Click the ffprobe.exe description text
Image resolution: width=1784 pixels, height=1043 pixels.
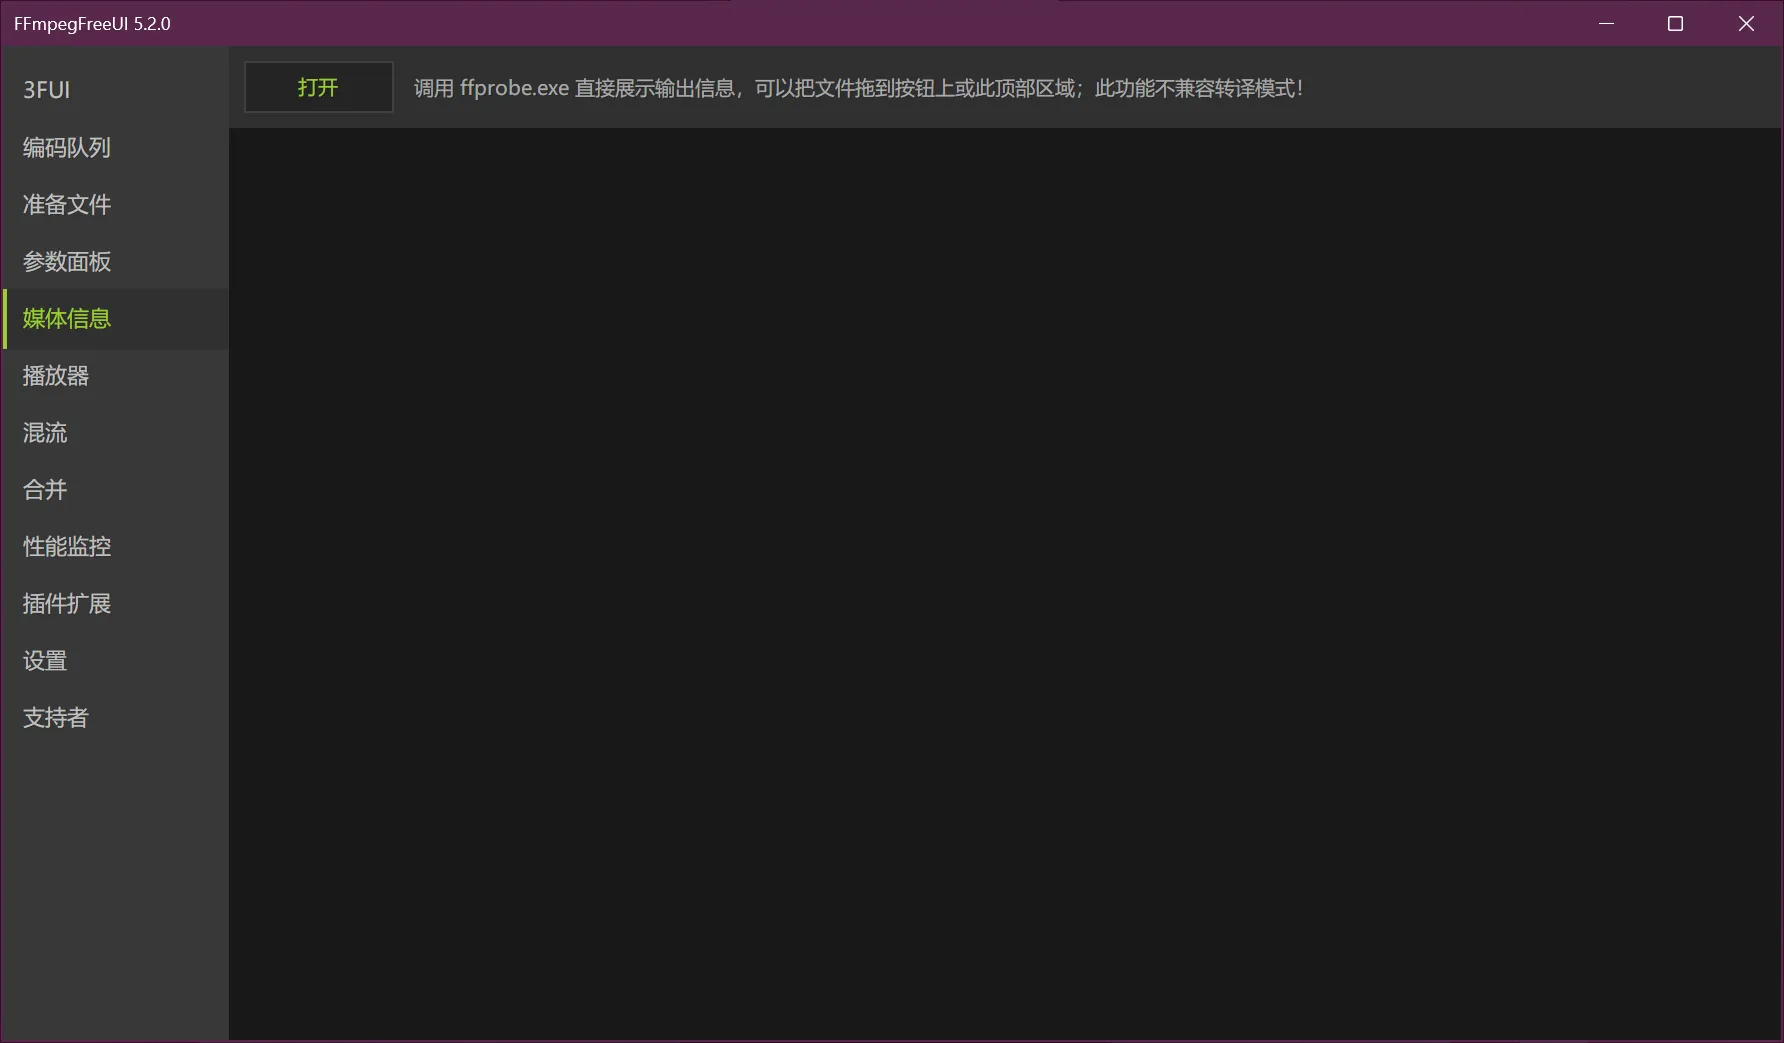pos(858,89)
